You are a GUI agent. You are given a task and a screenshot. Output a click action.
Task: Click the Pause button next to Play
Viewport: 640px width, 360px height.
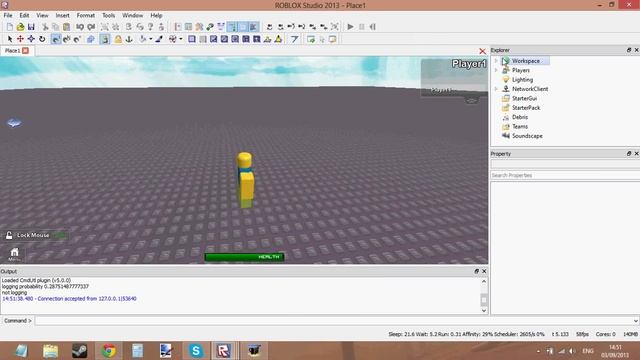coord(362,27)
